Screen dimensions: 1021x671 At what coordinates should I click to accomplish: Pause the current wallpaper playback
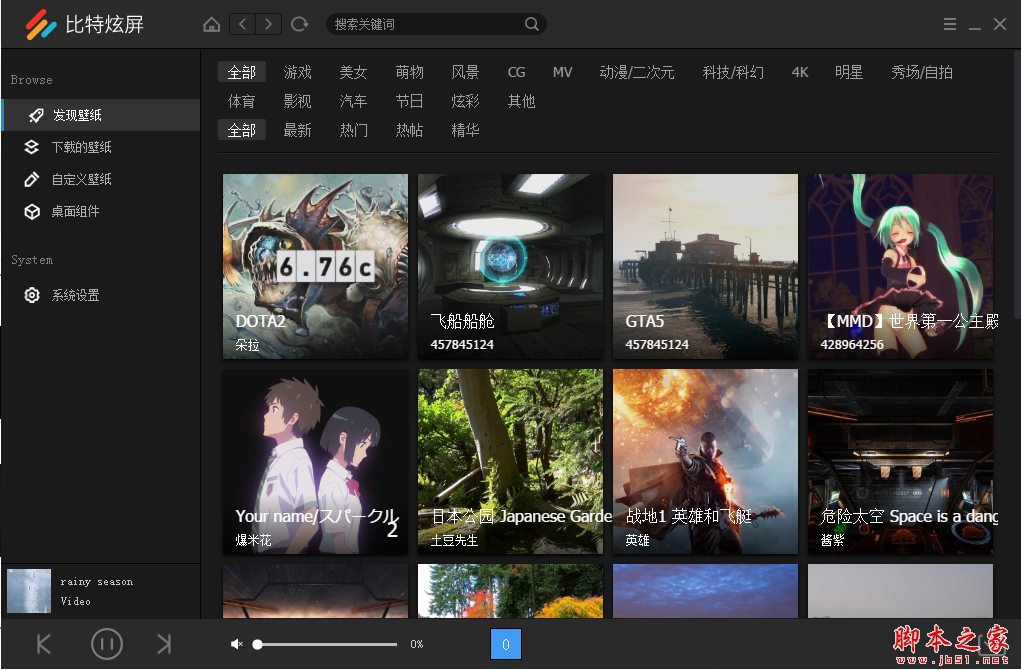pyautogui.click(x=107, y=644)
